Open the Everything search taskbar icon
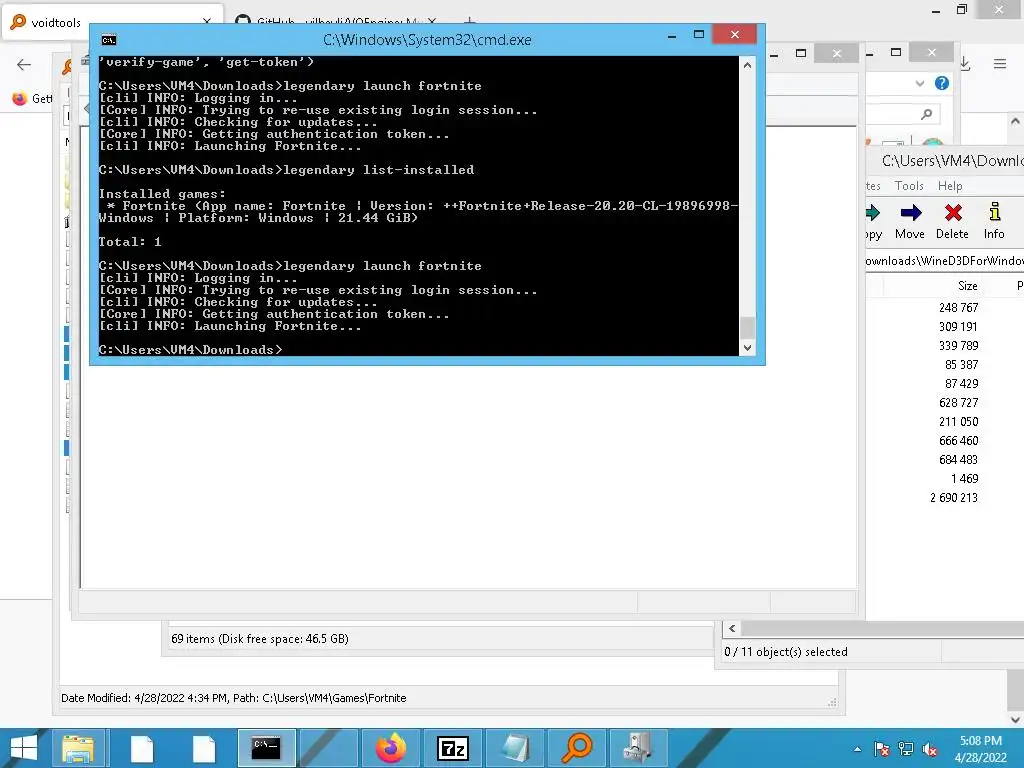Viewport: 1024px width, 768px height. (577, 748)
